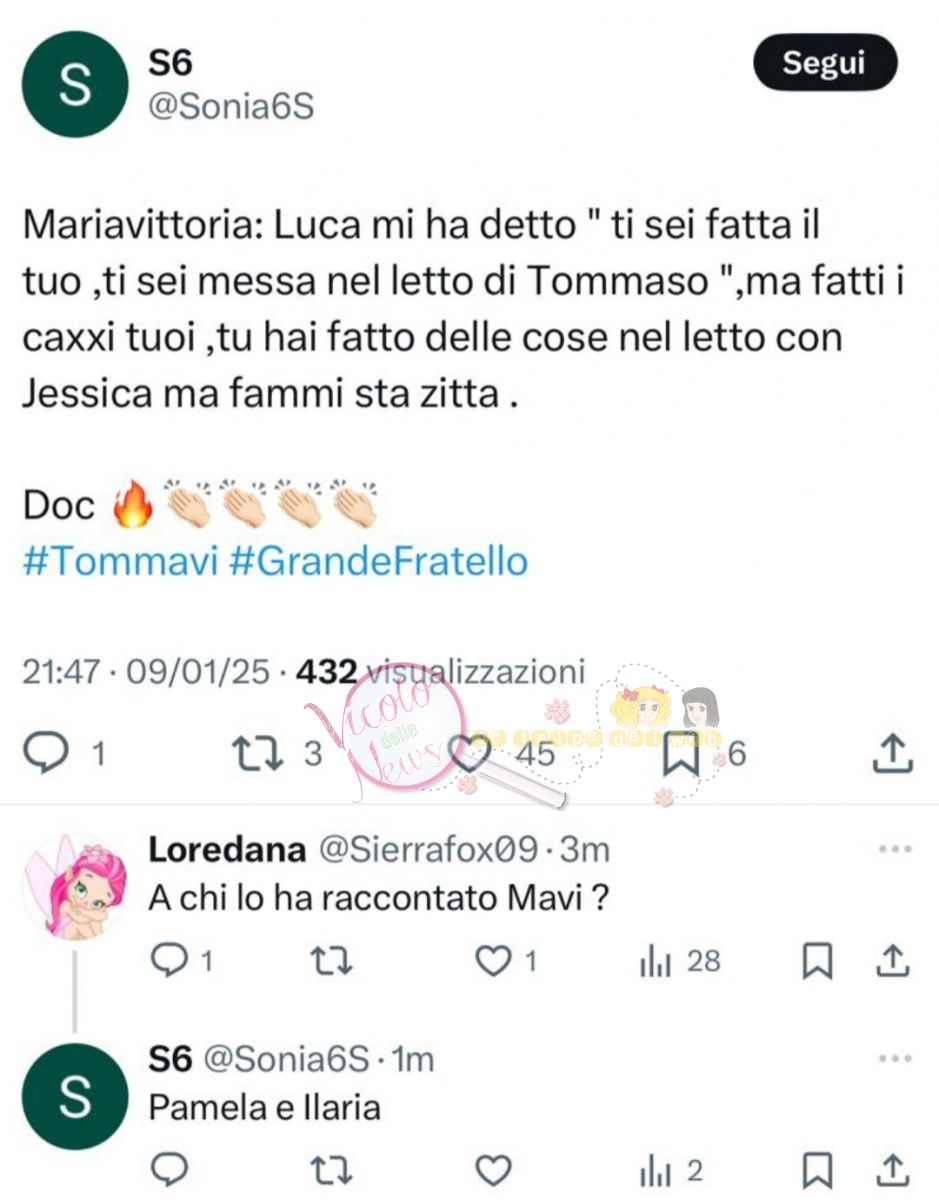This screenshot has height=1200, width=939.
Task: Open the #GrandeFratello hashtag
Action: [378, 561]
